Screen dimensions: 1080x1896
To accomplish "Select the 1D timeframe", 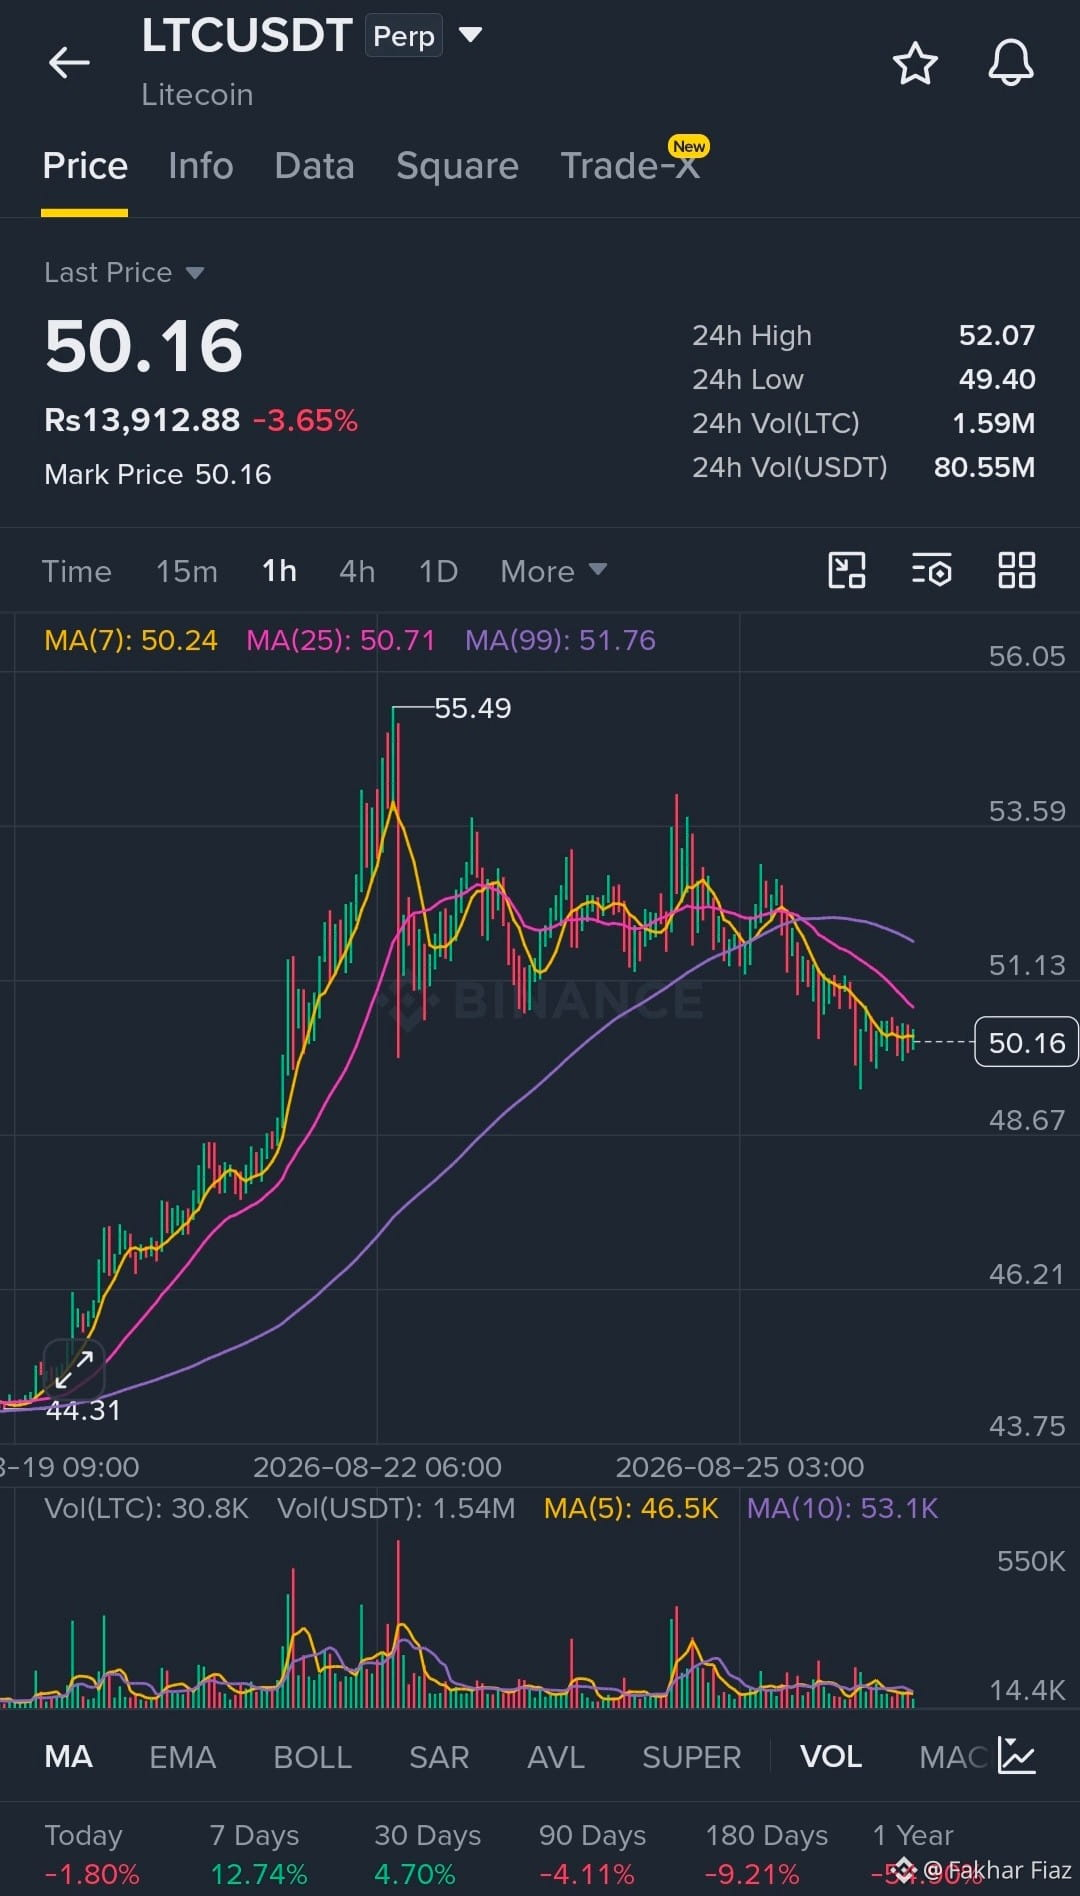I will tap(438, 571).
